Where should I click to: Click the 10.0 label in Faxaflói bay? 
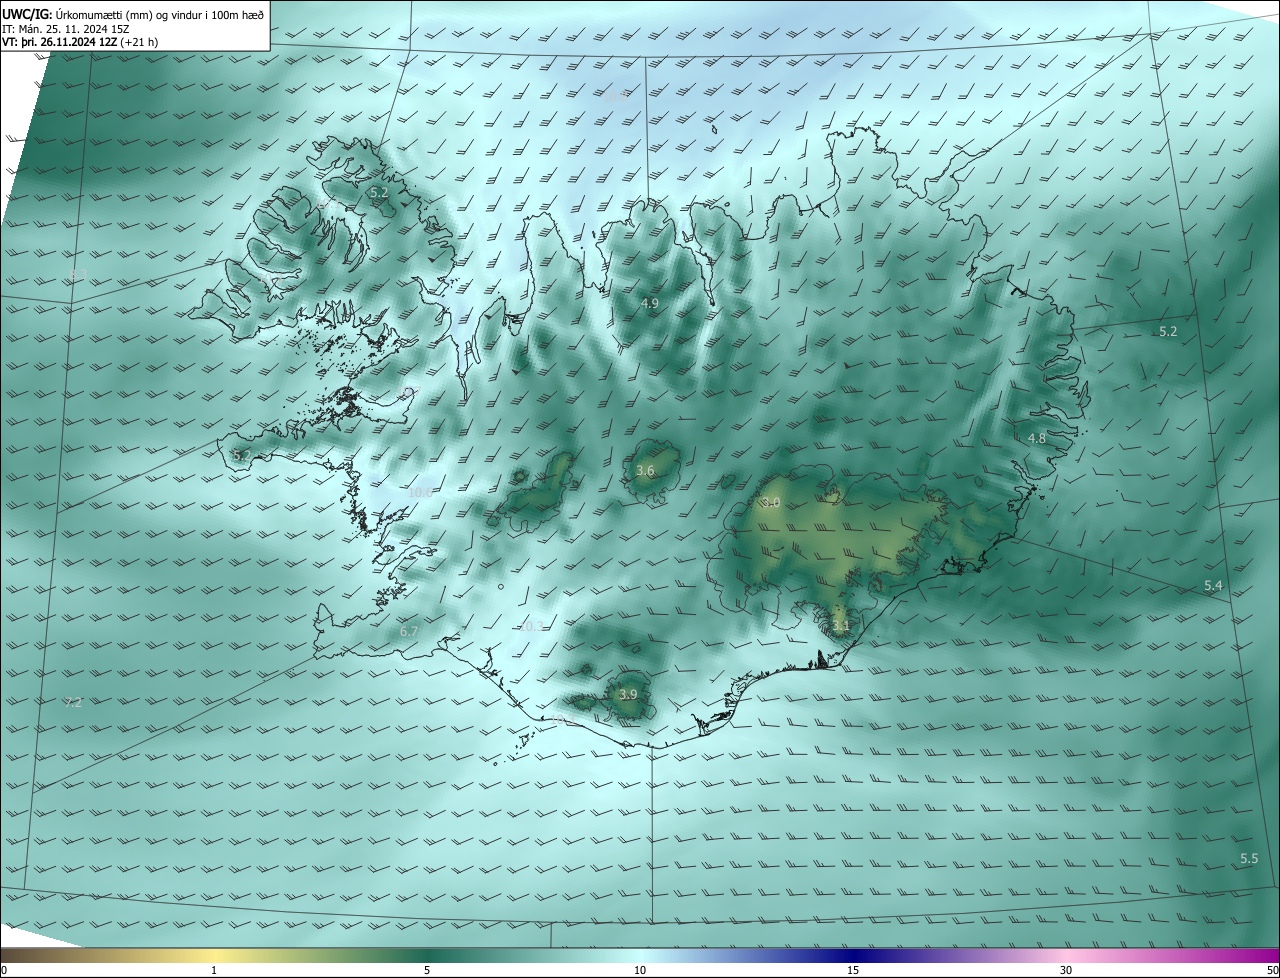(x=420, y=492)
